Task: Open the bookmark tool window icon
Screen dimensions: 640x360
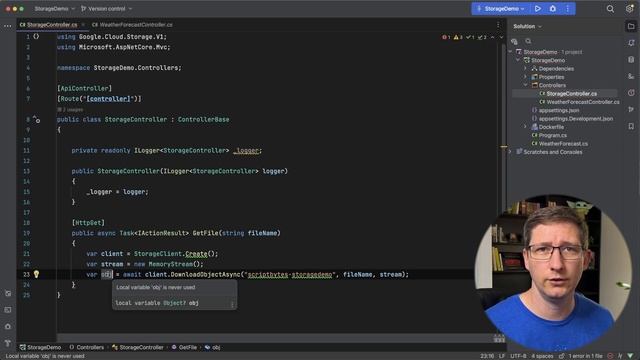Action: coord(631,126)
